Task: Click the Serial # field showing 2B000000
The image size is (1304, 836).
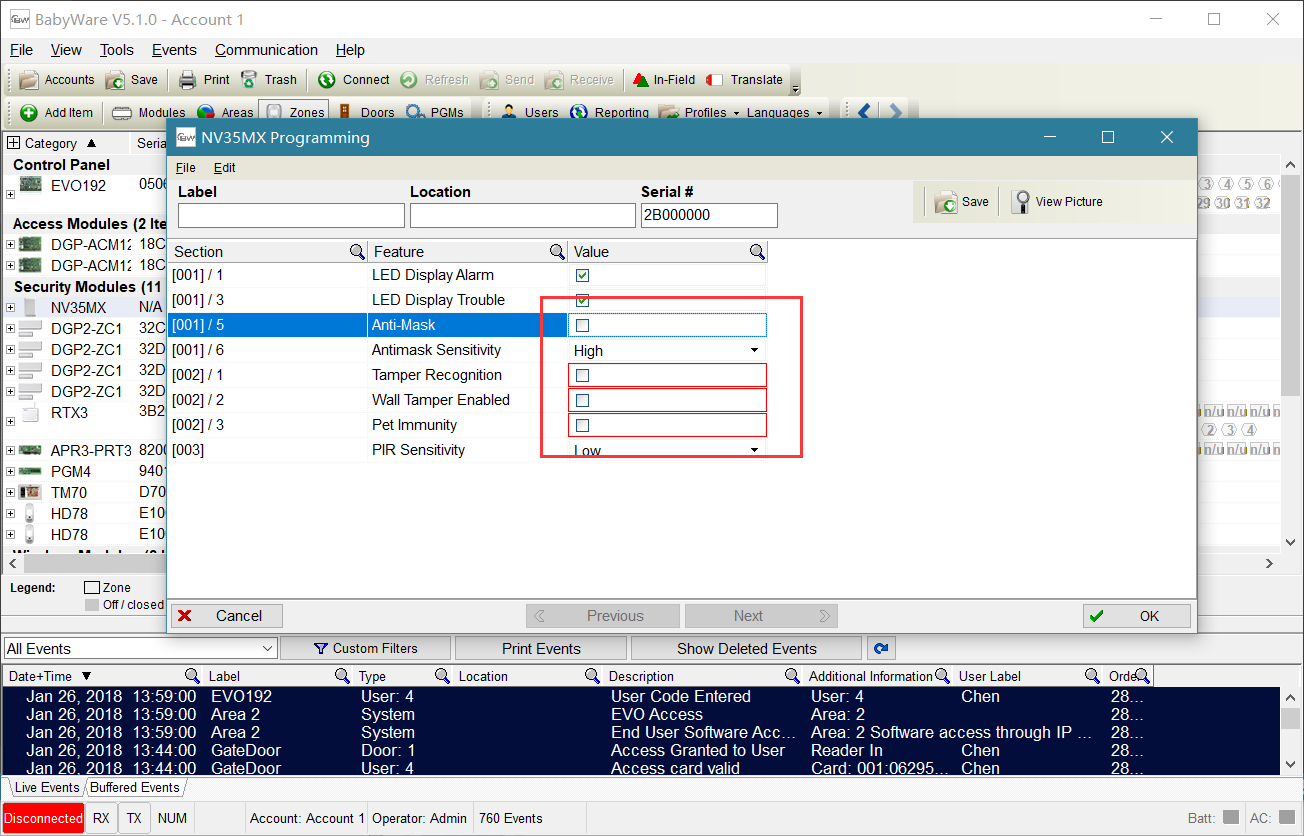Action: tap(709, 215)
